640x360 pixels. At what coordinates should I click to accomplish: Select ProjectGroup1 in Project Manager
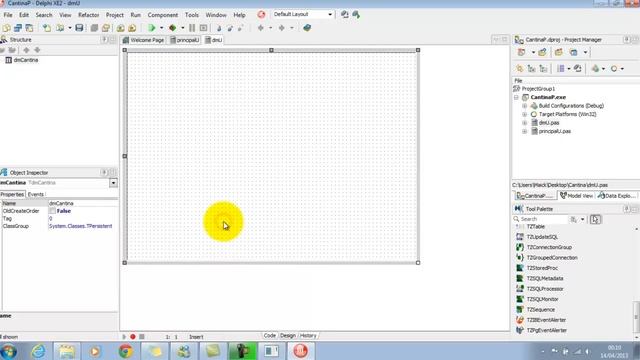(x=538, y=89)
